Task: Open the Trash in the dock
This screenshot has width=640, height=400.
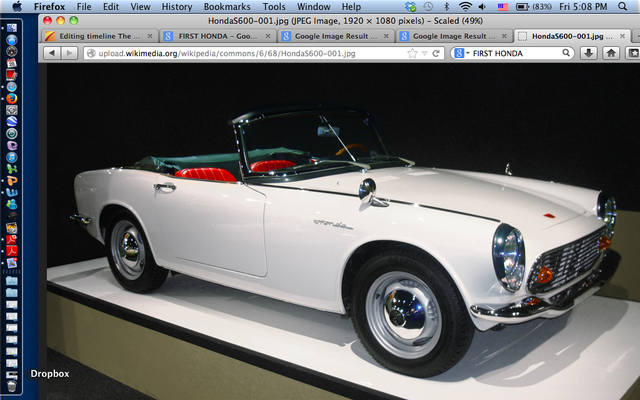Action: 11,387
